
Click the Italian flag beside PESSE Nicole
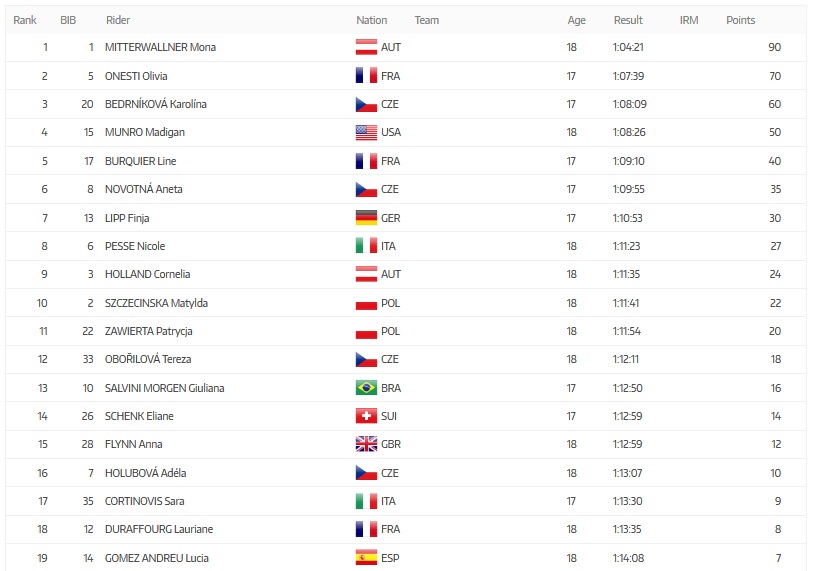click(x=366, y=246)
